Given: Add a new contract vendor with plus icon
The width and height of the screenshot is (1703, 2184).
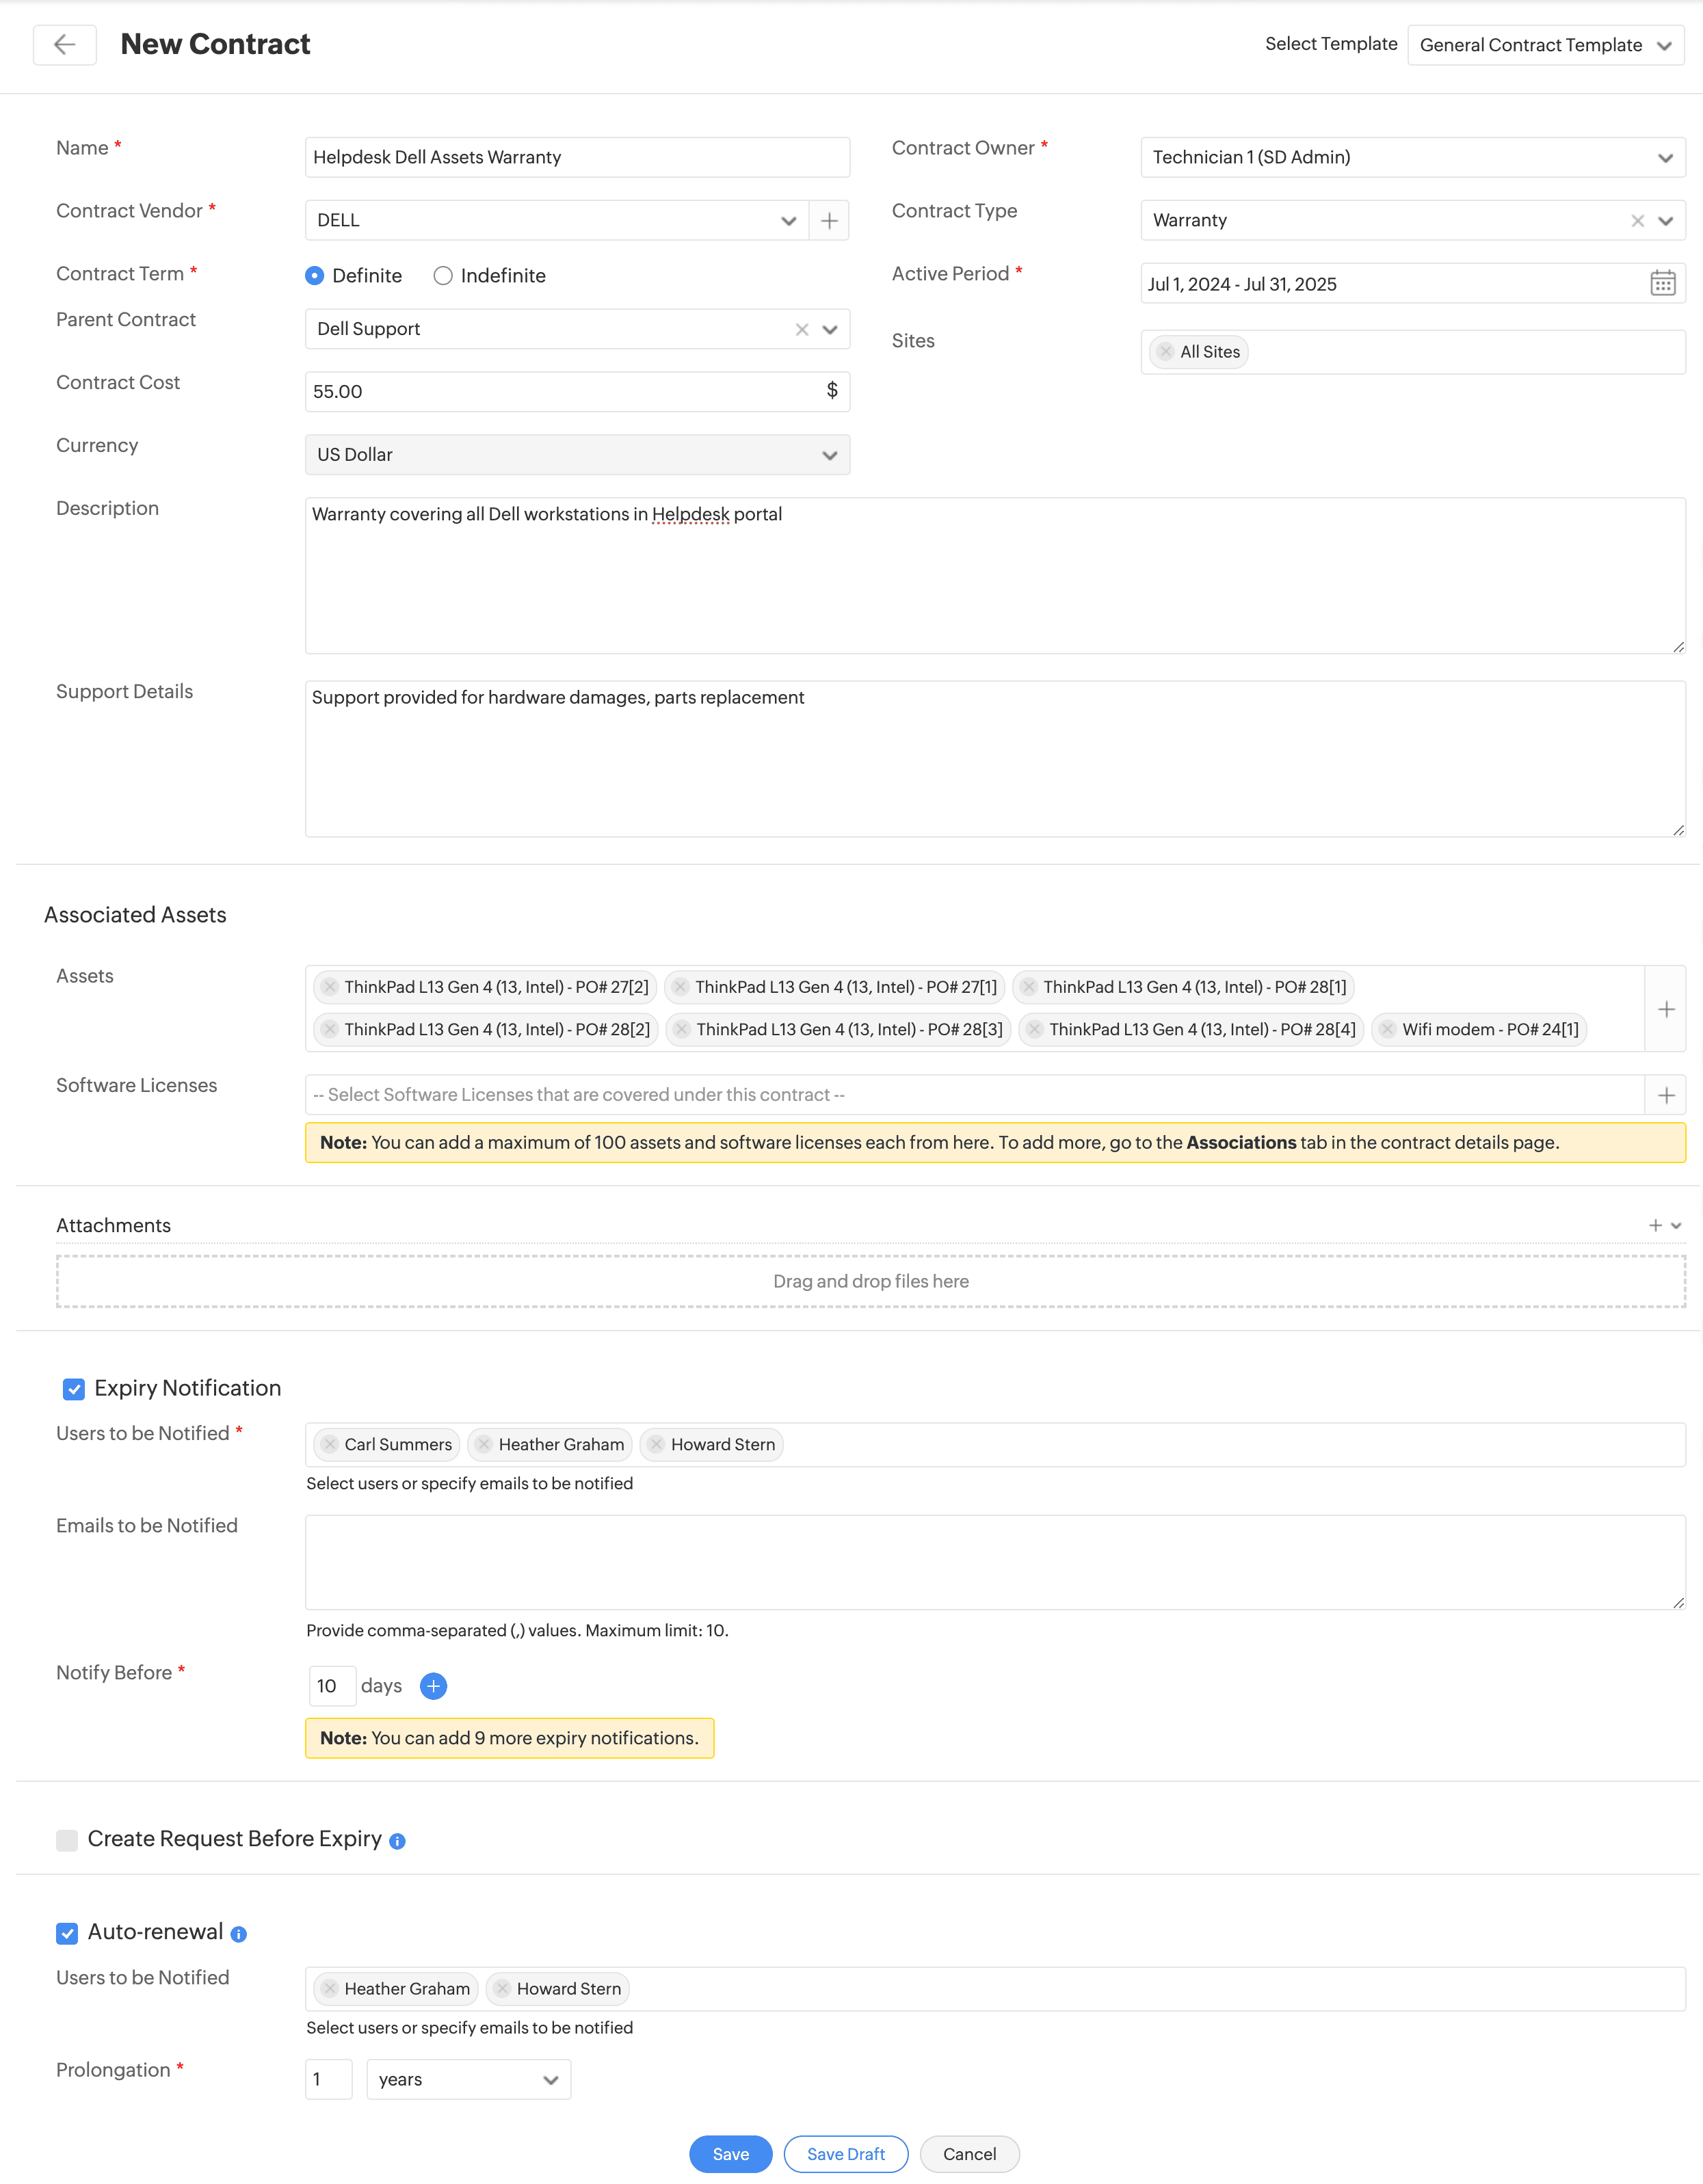Looking at the screenshot, I should [x=829, y=220].
